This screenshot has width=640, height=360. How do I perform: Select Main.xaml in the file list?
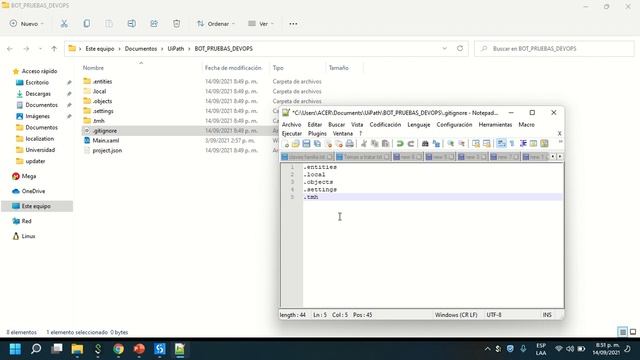tap(106, 140)
